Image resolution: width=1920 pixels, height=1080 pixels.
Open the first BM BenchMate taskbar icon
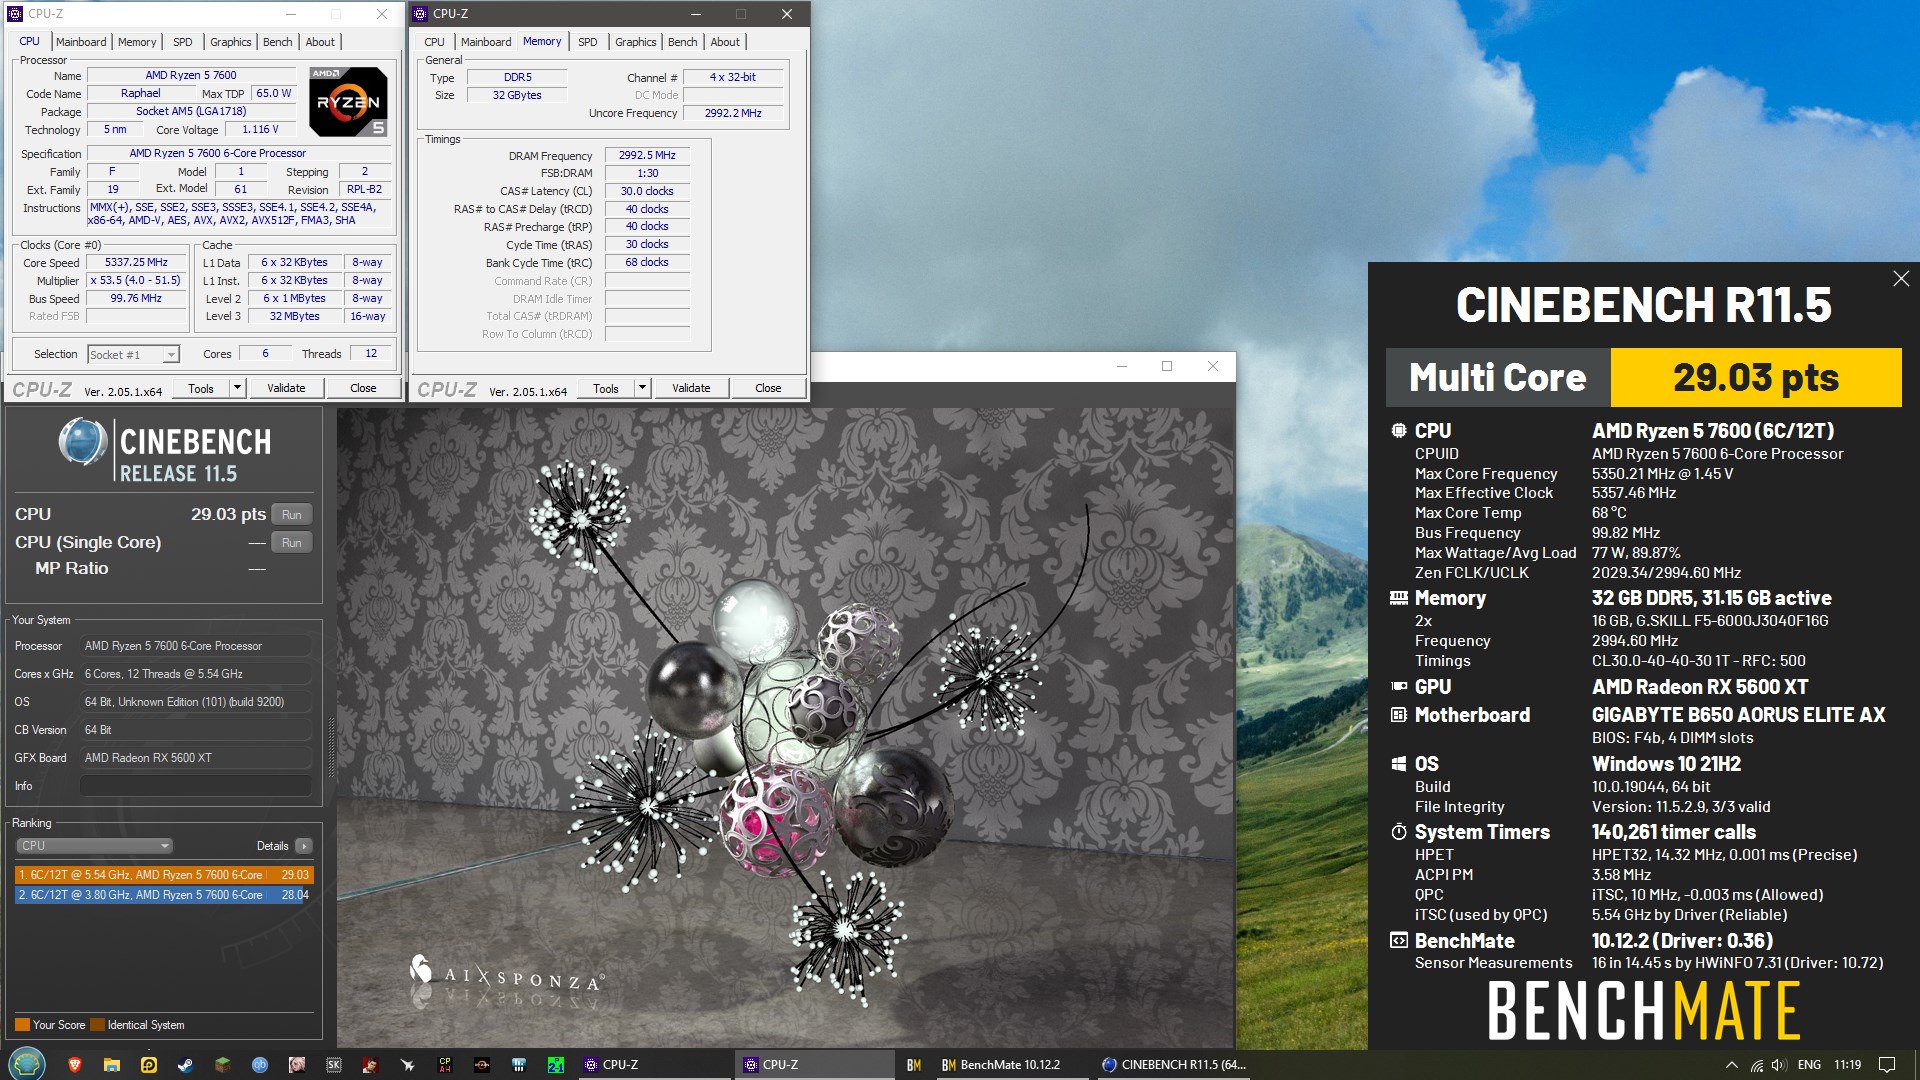[914, 1065]
